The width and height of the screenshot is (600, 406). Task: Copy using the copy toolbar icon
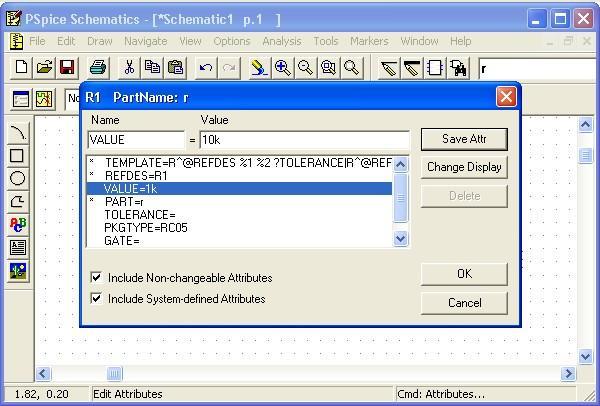(152, 68)
